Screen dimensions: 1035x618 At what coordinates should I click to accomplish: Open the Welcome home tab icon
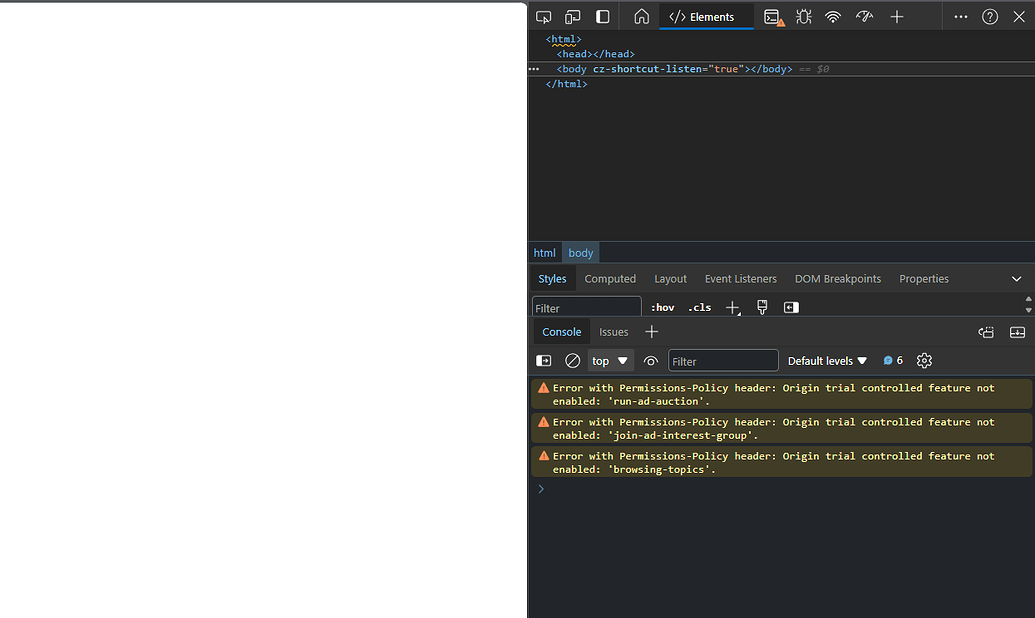tap(642, 17)
